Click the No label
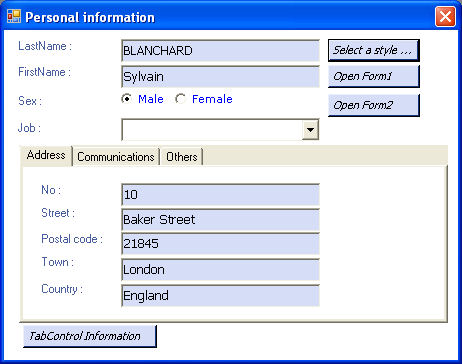The width and height of the screenshot is (462, 364). point(51,190)
